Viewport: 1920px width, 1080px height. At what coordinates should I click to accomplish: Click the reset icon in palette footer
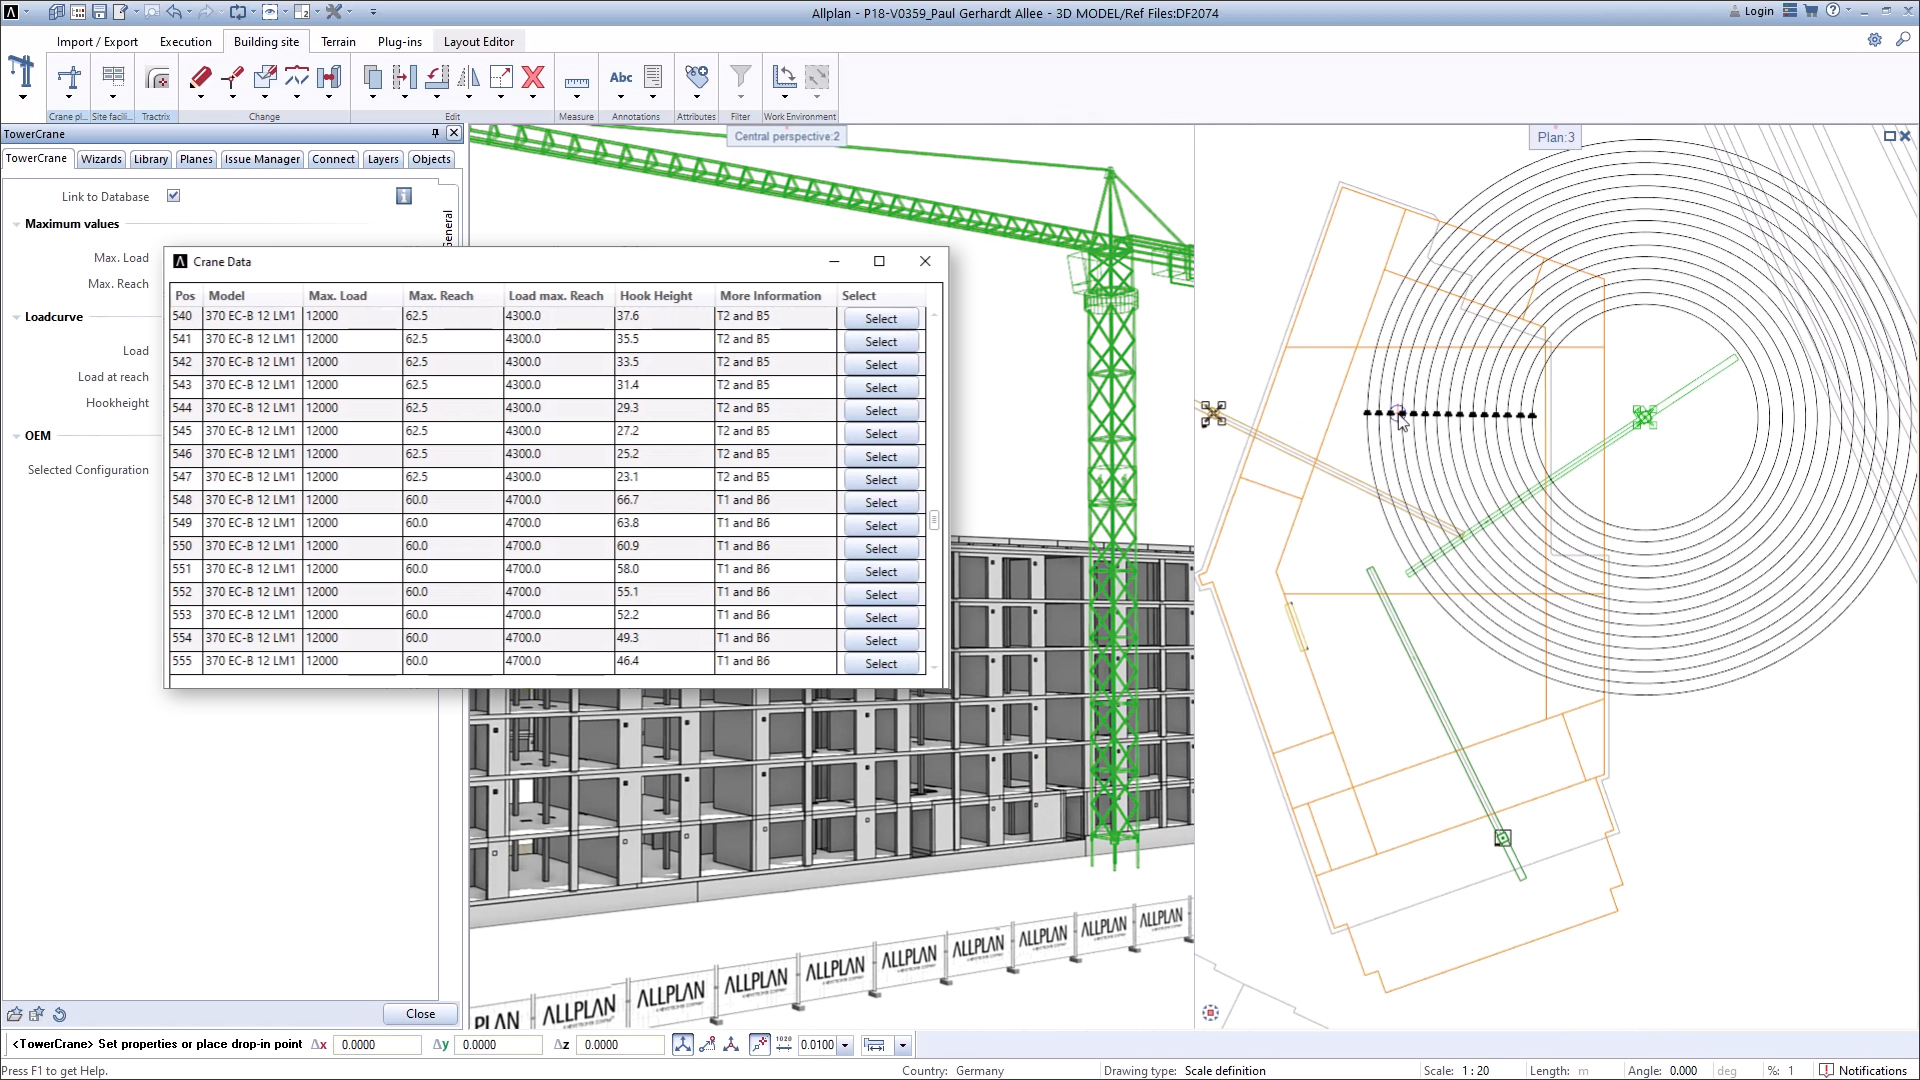(x=60, y=1014)
